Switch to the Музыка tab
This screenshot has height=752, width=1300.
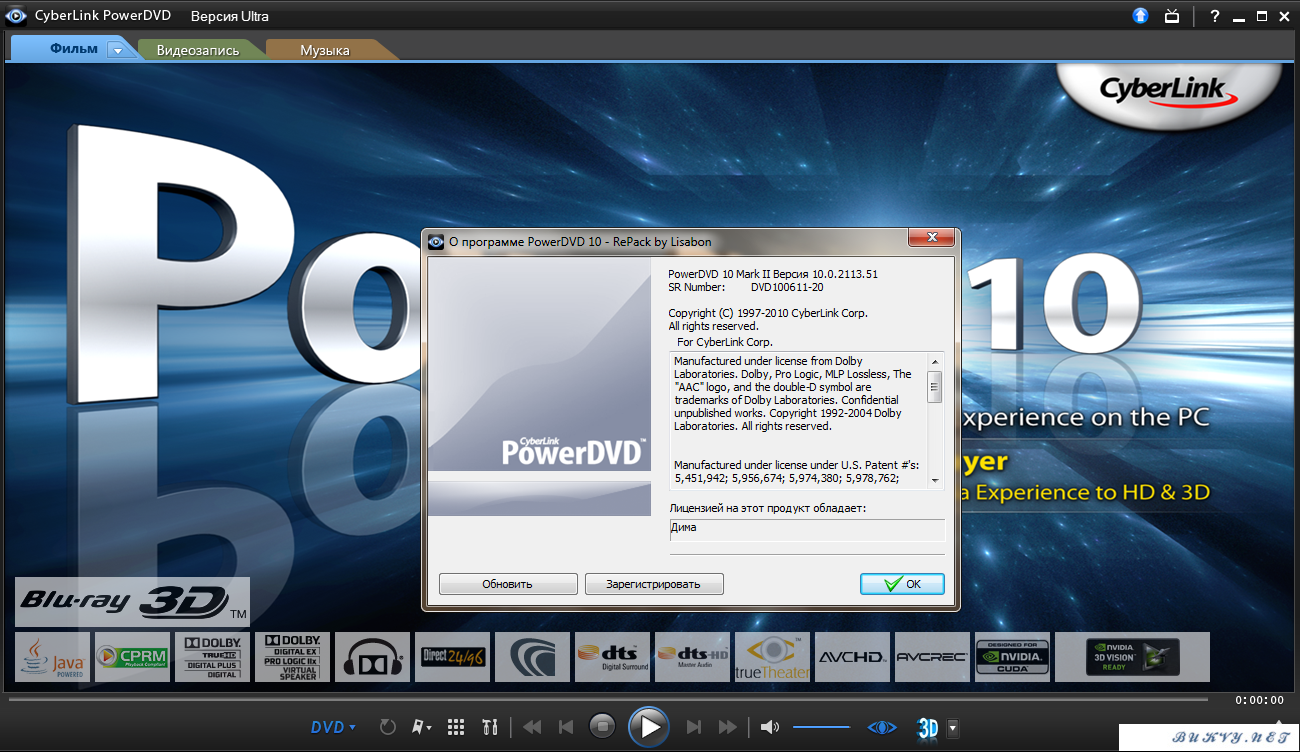pos(325,50)
